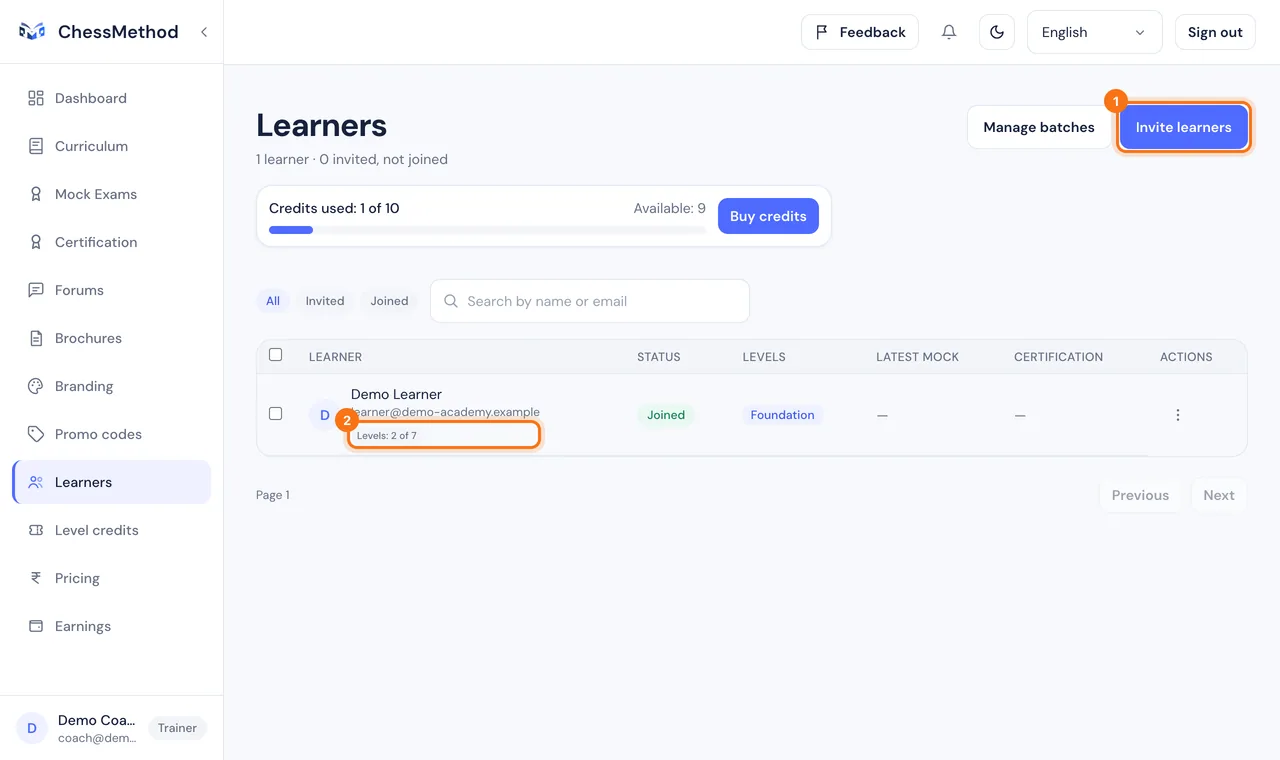Filter learners by Joined tab

(389, 301)
